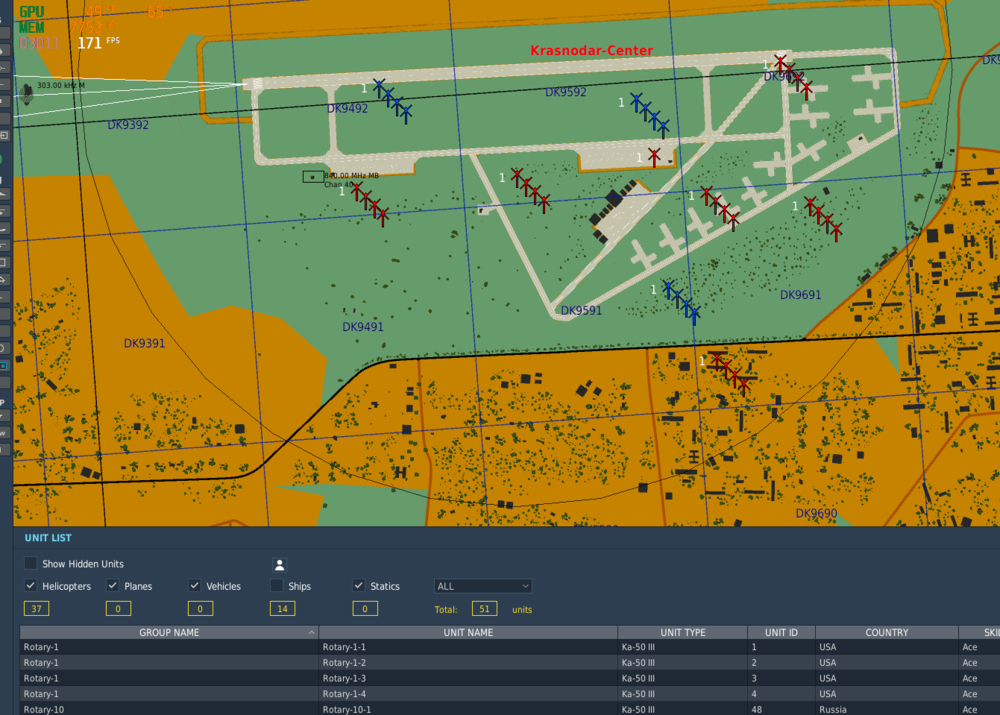Enable Show Hidden Units checkbox
This screenshot has height=715, width=1000.
pos(30,563)
